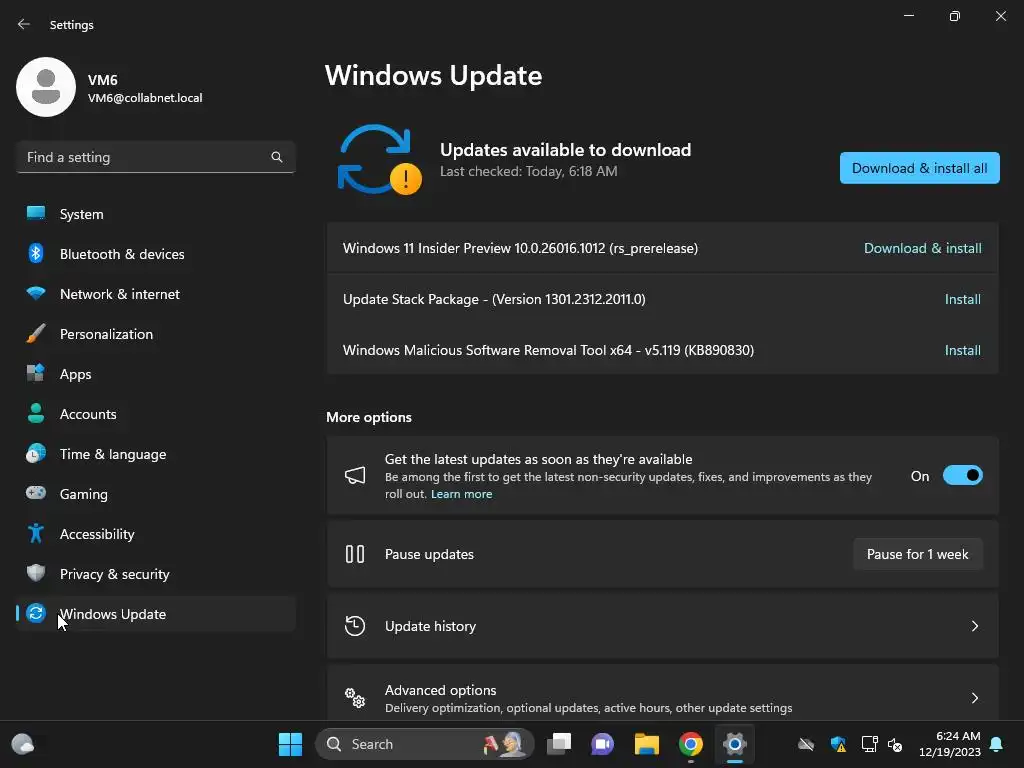Select Gaming in the sidebar
1024x768 pixels.
(x=156, y=494)
